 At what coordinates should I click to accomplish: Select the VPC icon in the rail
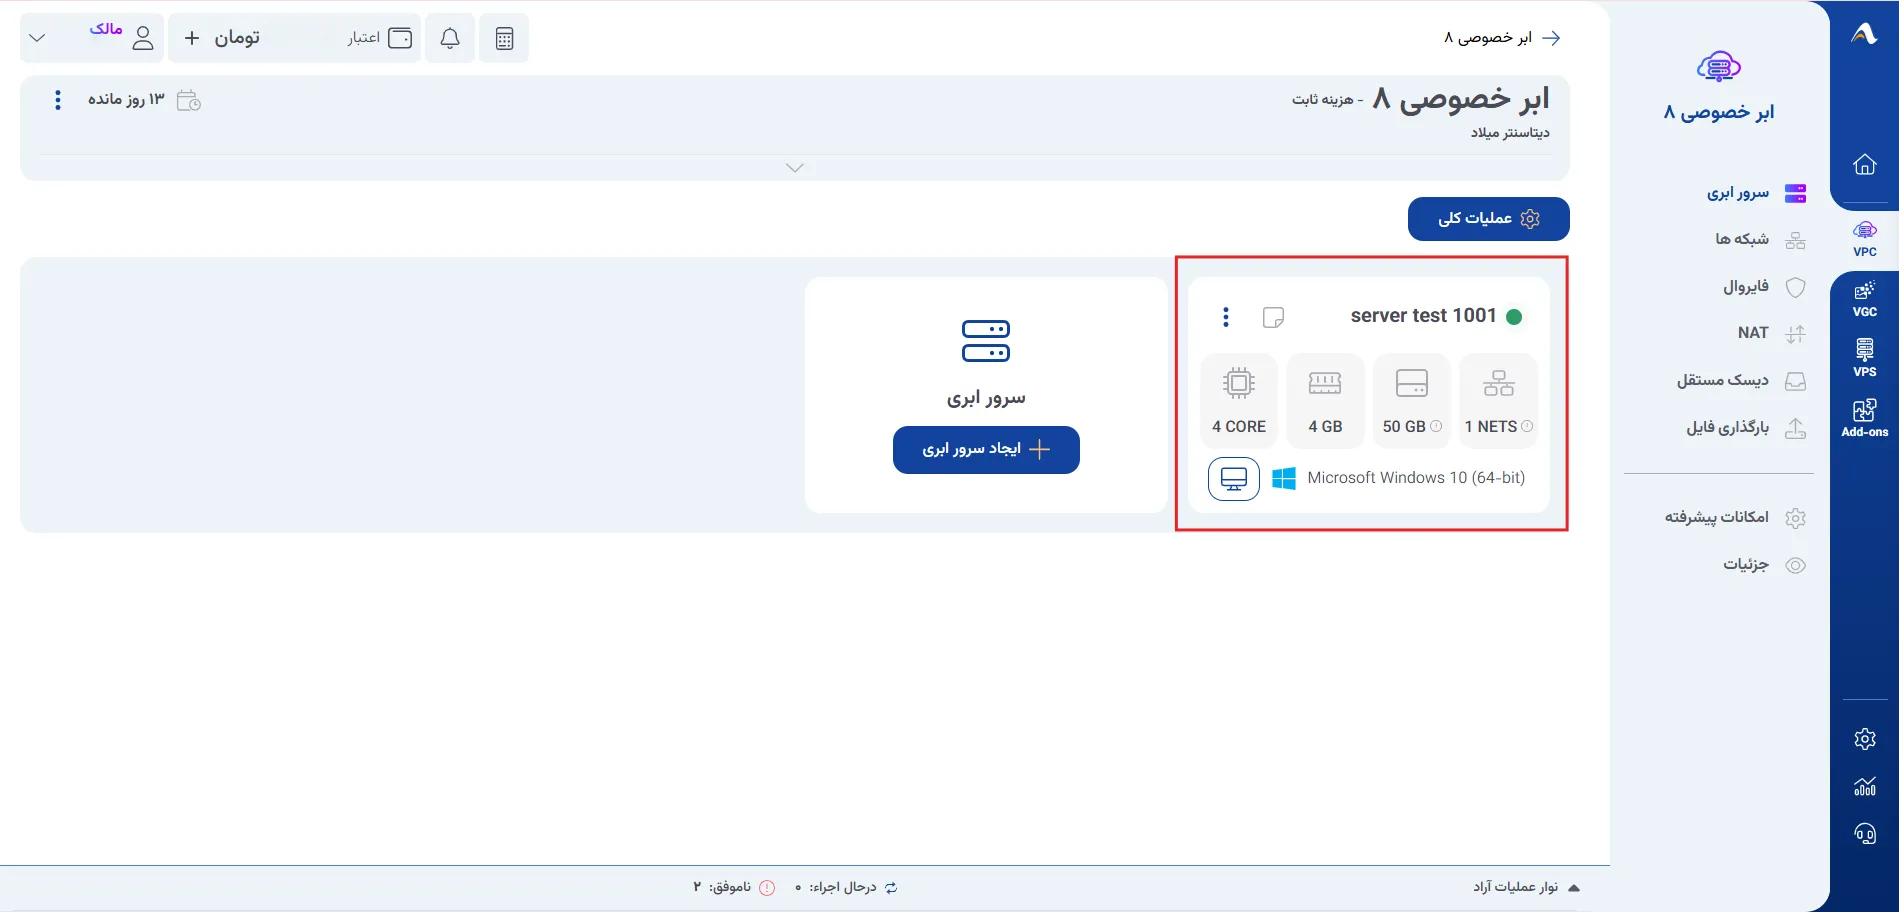tap(1865, 239)
